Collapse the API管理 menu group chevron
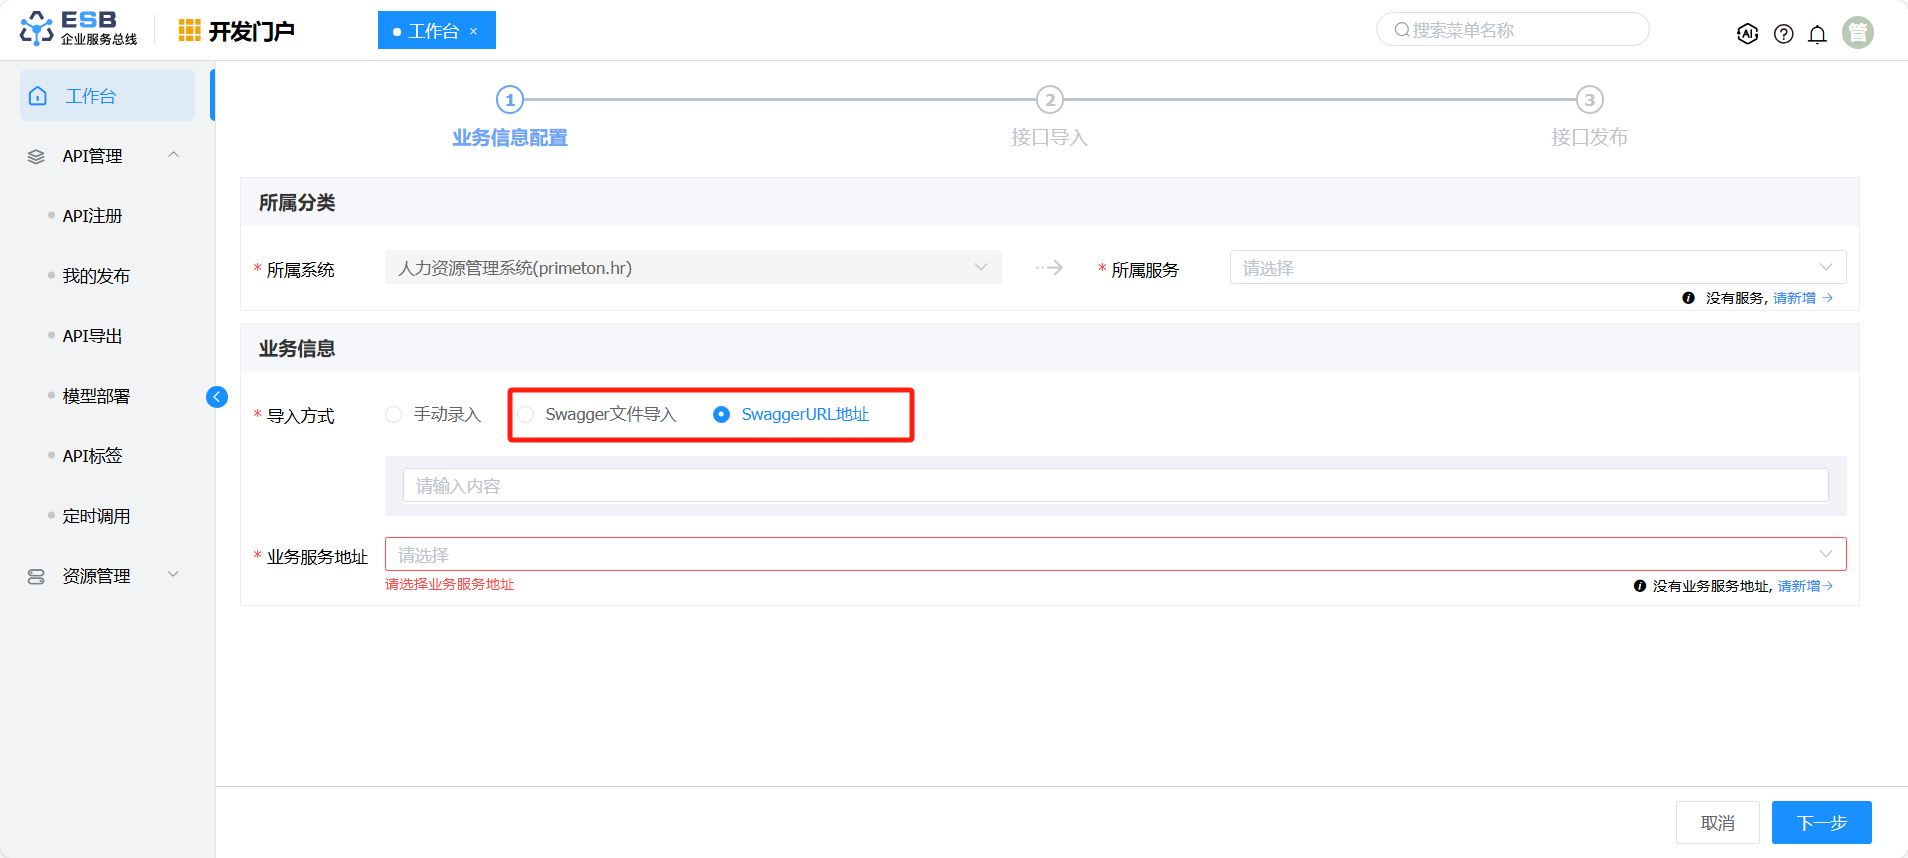This screenshot has width=1908, height=858. tap(174, 155)
